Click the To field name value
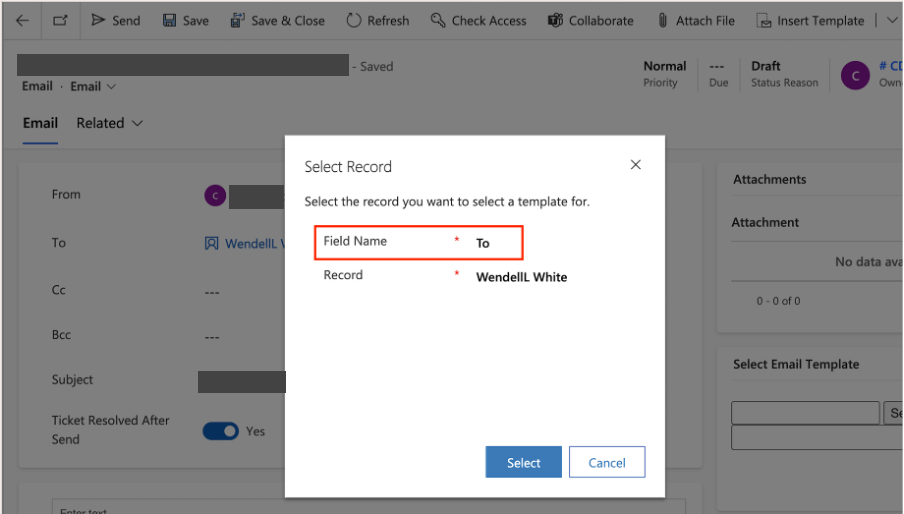The height and width of the screenshot is (514, 904). [483, 243]
